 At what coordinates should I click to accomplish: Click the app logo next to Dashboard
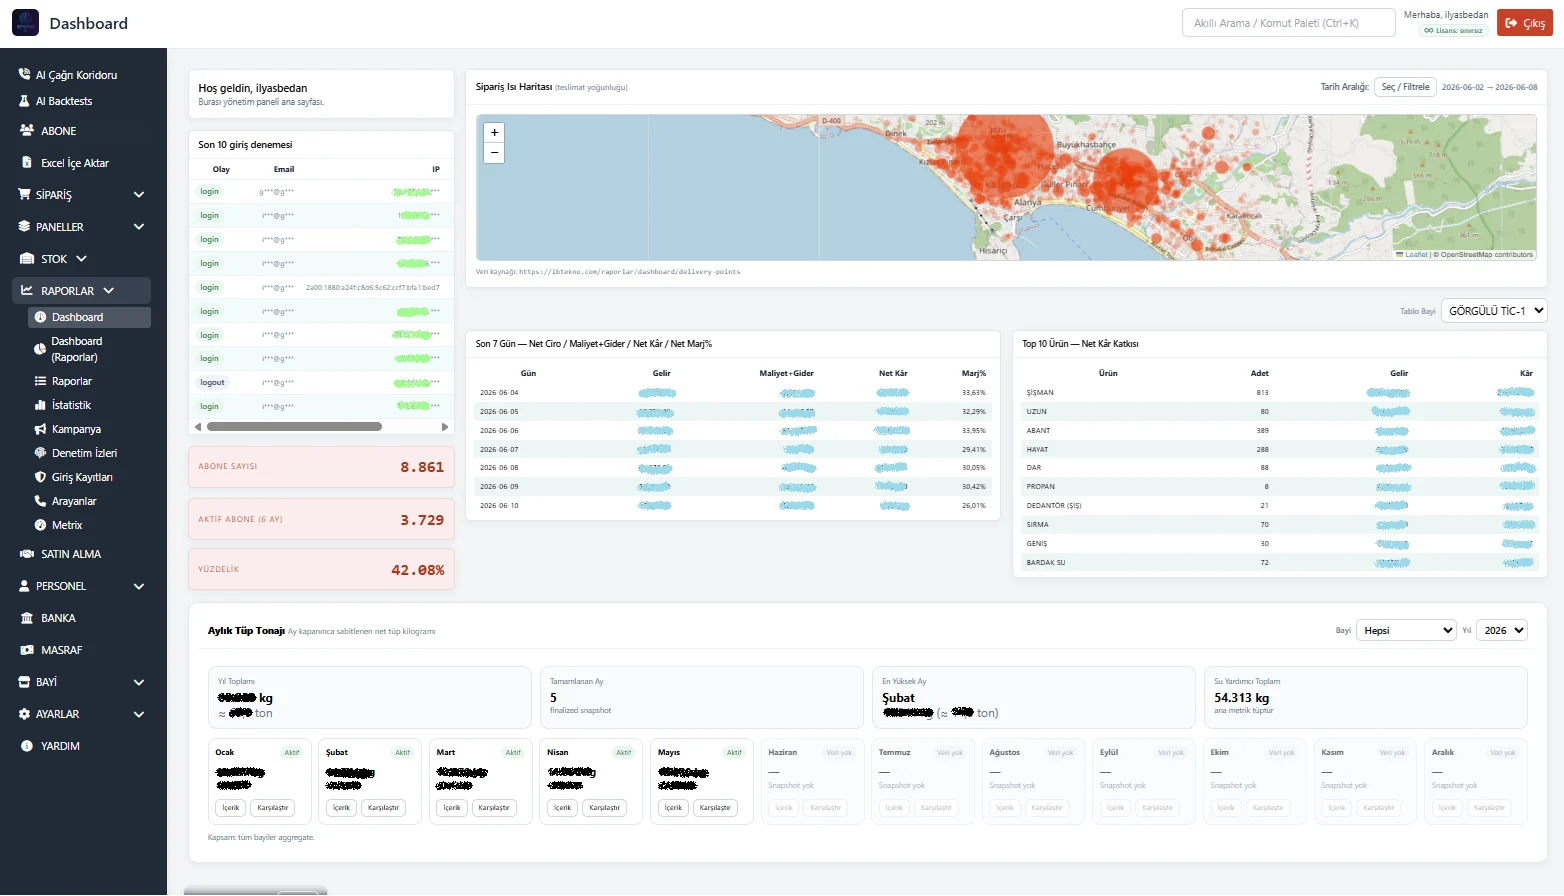tap(25, 23)
